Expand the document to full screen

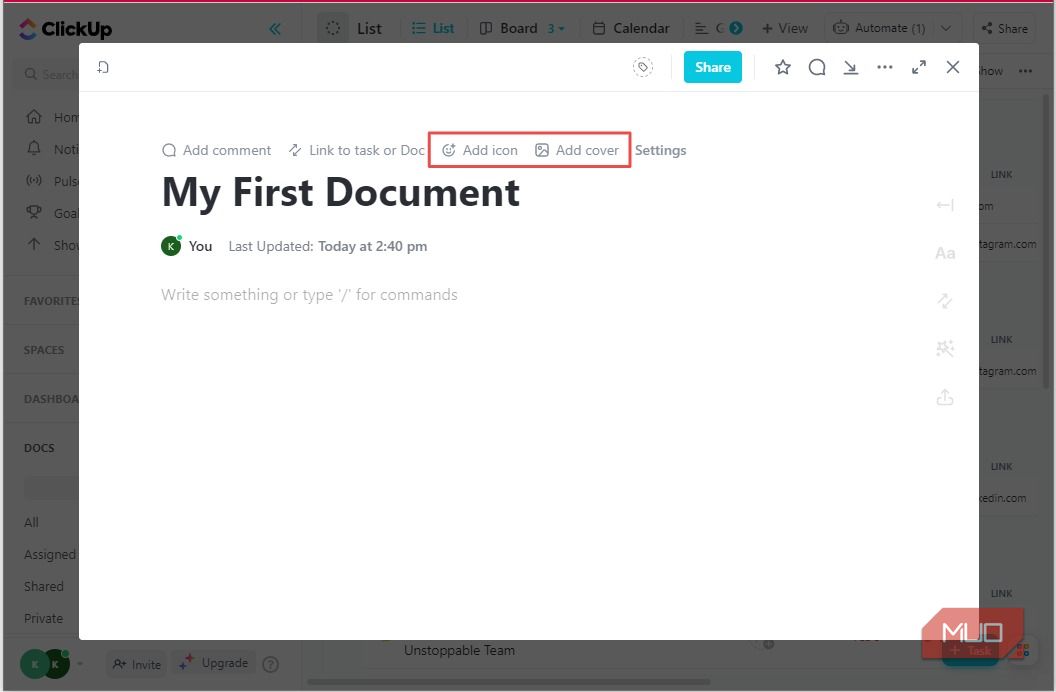pyautogui.click(x=919, y=67)
